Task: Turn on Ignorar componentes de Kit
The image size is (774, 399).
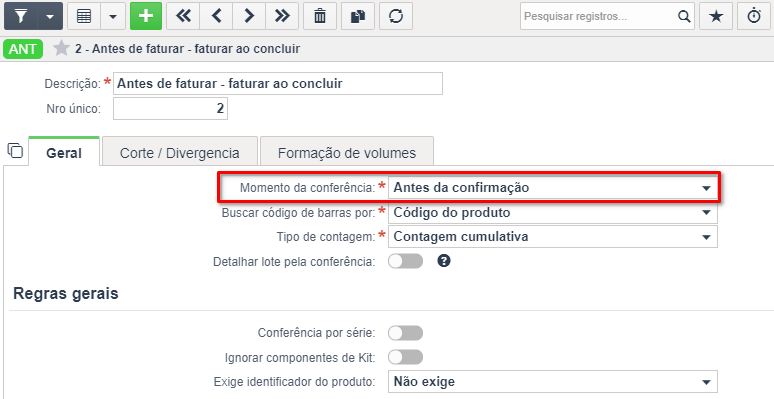Action: (x=405, y=357)
